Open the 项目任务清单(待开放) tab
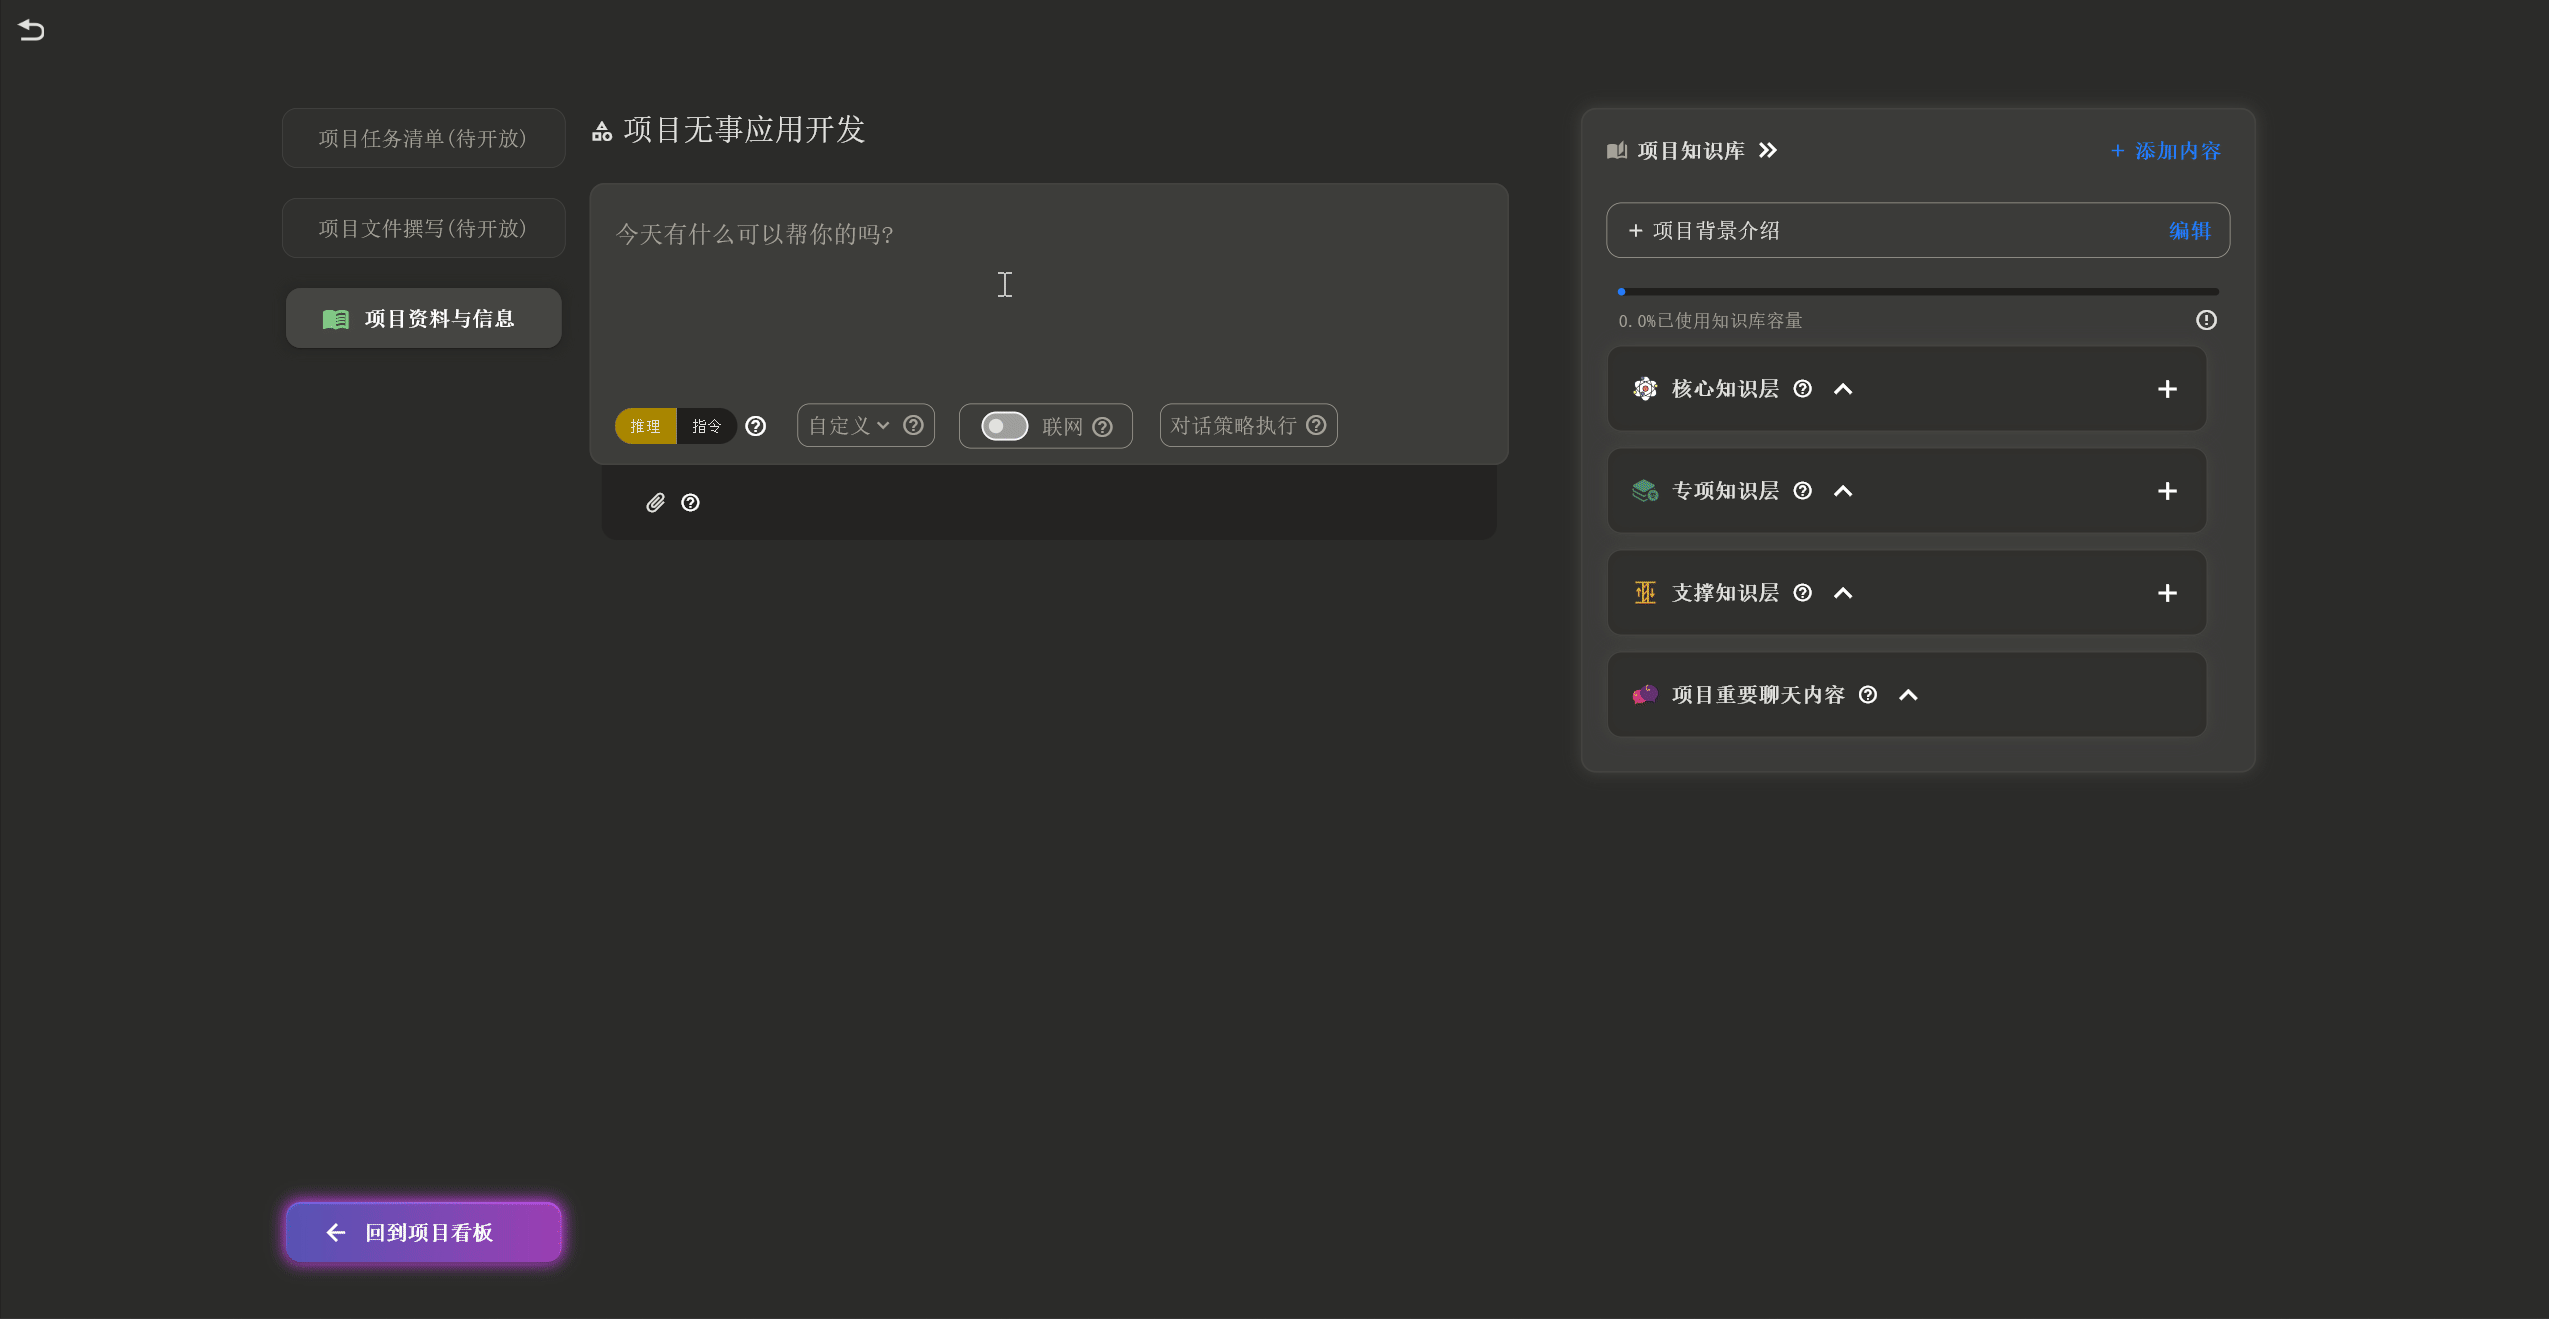 click(x=423, y=138)
